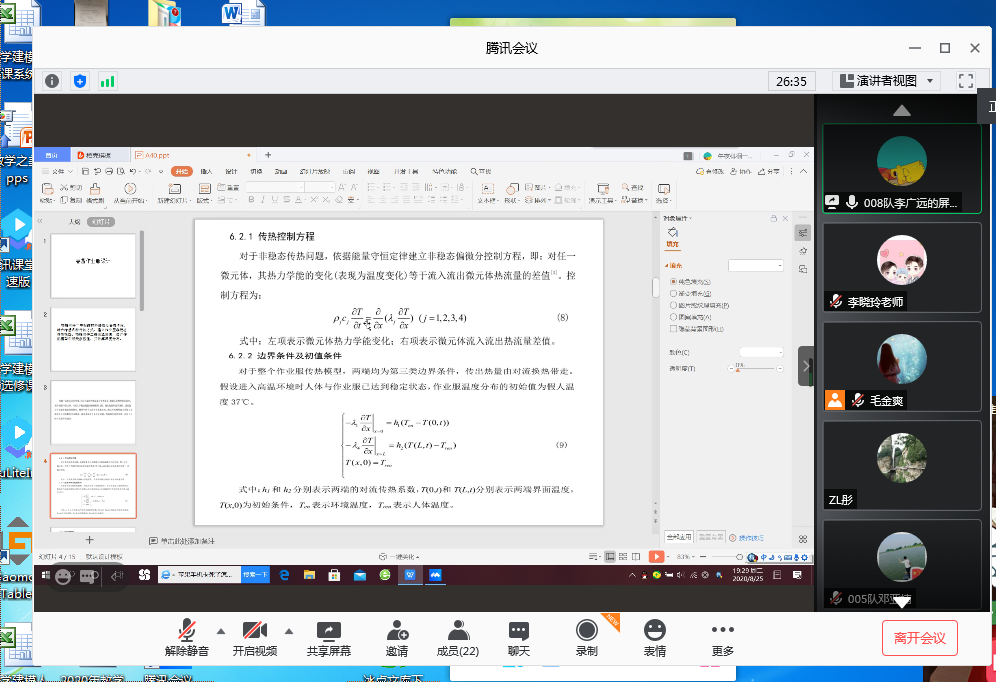
Task: Expand video options arrow beside 开启视频
Action: [289, 630]
